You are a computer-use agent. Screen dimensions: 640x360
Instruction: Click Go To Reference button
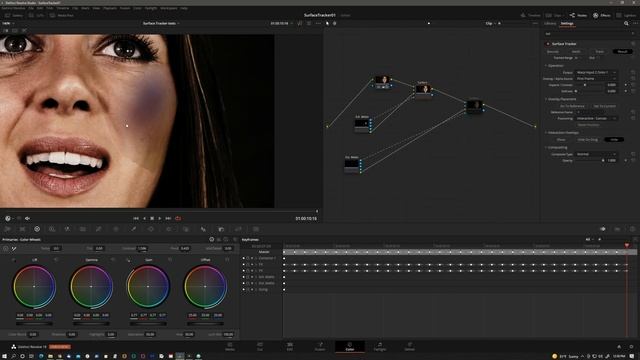(x=572, y=106)
